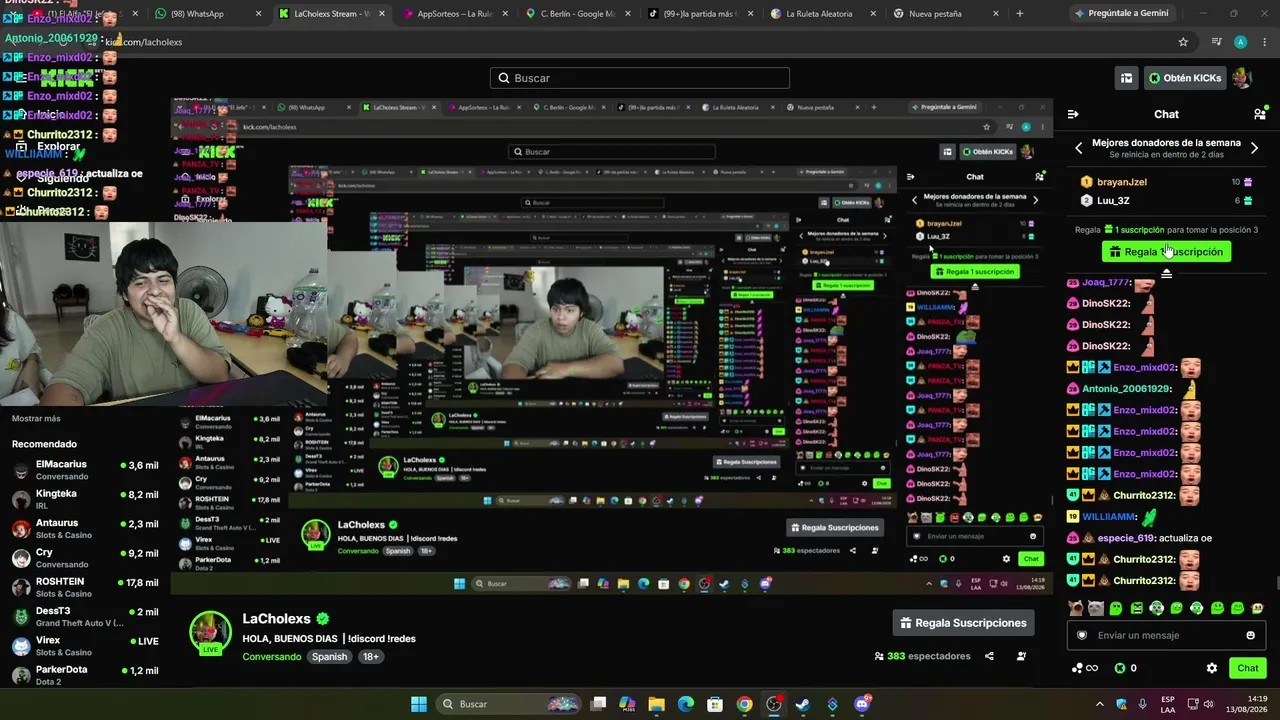Show hidden system tray icons
The height and width of the screenshot is (720, 1280).
click(x=1100, y=704)
